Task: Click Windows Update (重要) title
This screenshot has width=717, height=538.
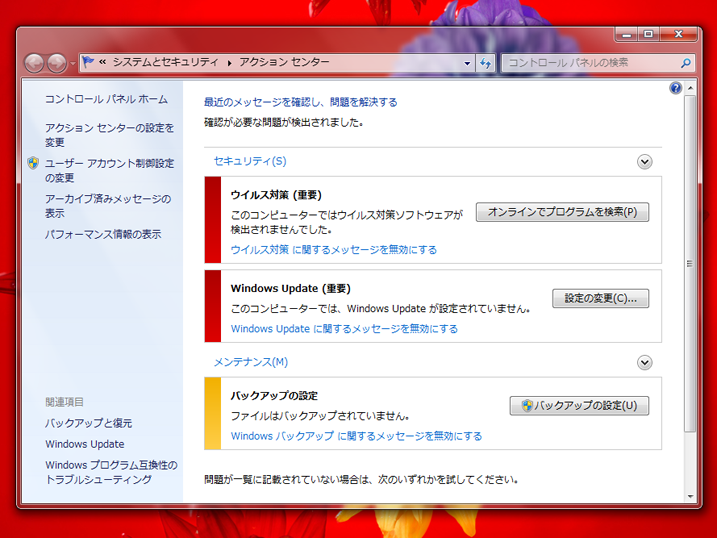Action: point(291,288)
